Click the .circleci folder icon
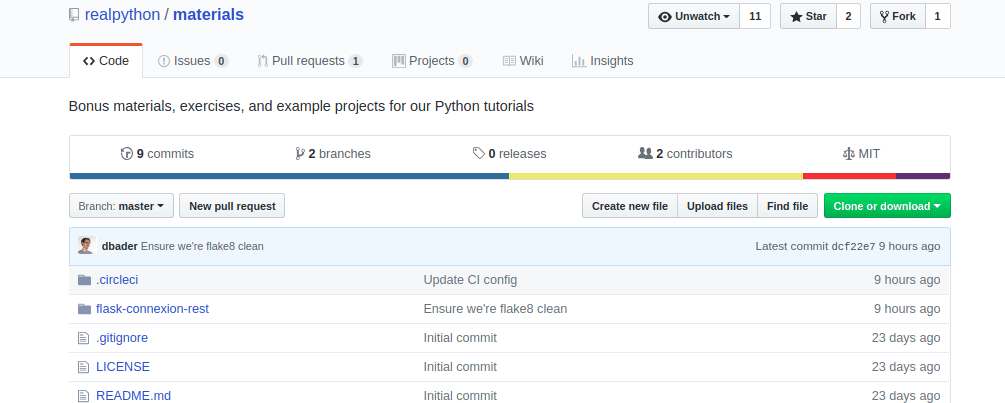The height and width of the screenshot is (403, 1005). (84, 280)
